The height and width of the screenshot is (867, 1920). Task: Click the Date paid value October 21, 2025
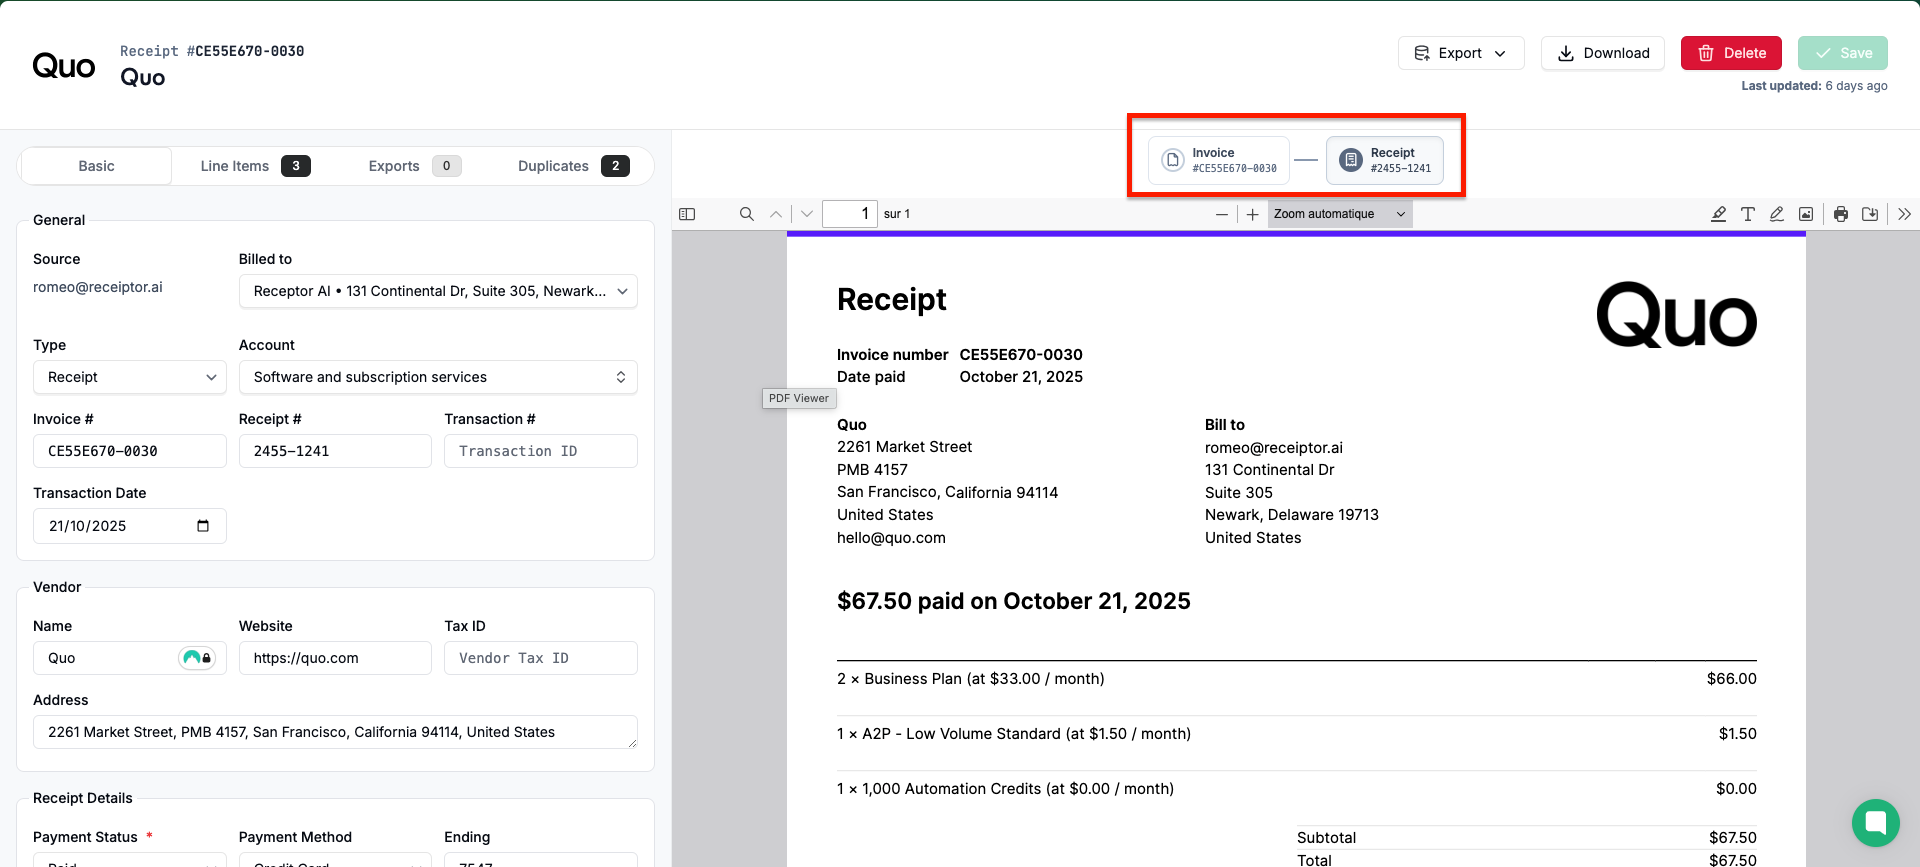1021,377
